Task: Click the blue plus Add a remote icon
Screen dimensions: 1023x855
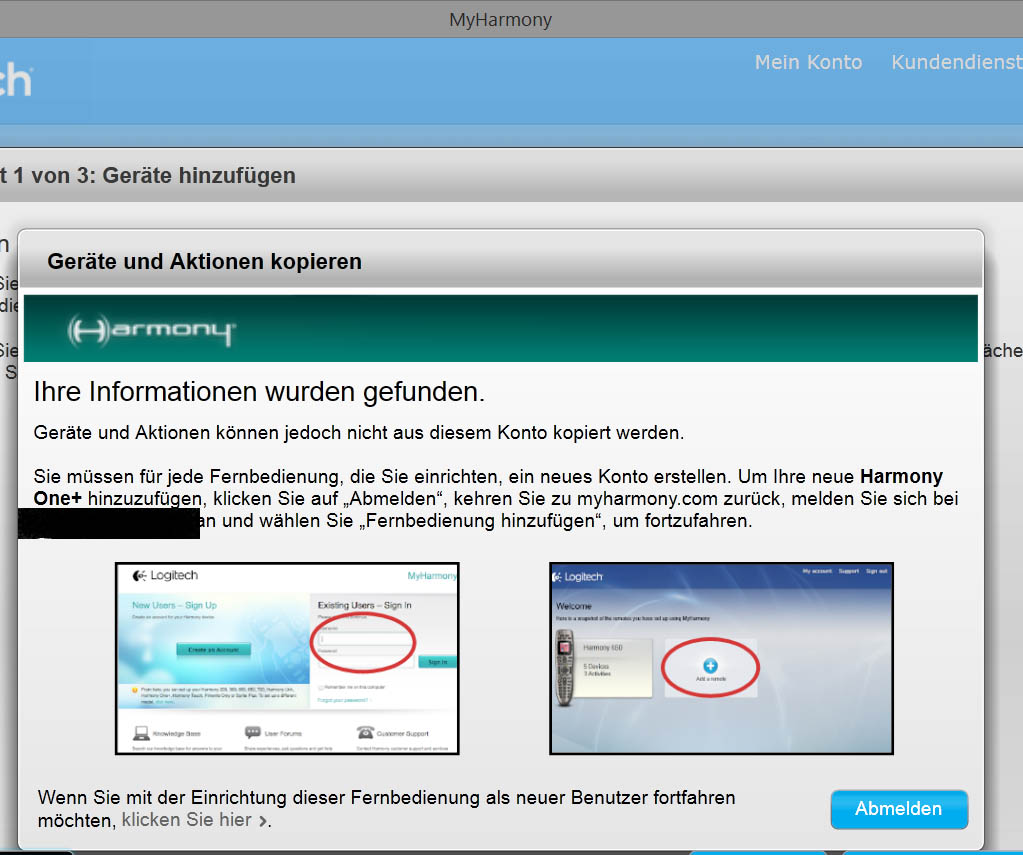Action: click(x=710, y=665)
